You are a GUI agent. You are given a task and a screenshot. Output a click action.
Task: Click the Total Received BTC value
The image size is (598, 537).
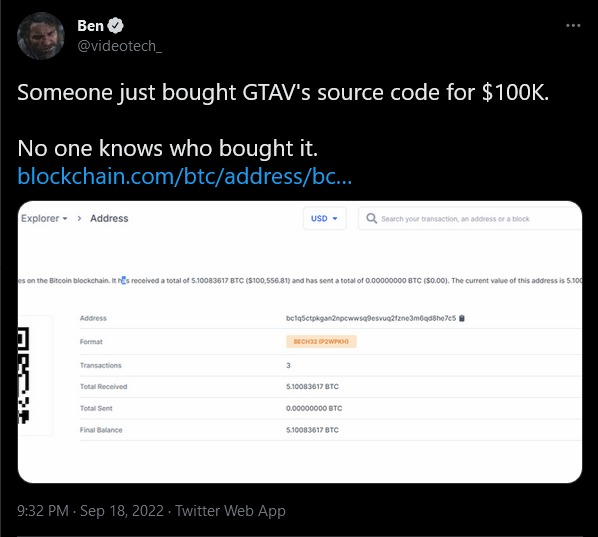(312, 386)
